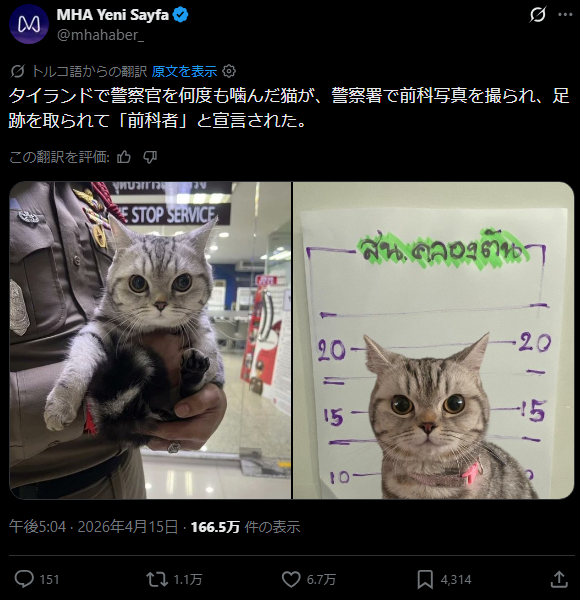Open the reply comment icon
Screen dimensions: 580x600
[24, 579]
